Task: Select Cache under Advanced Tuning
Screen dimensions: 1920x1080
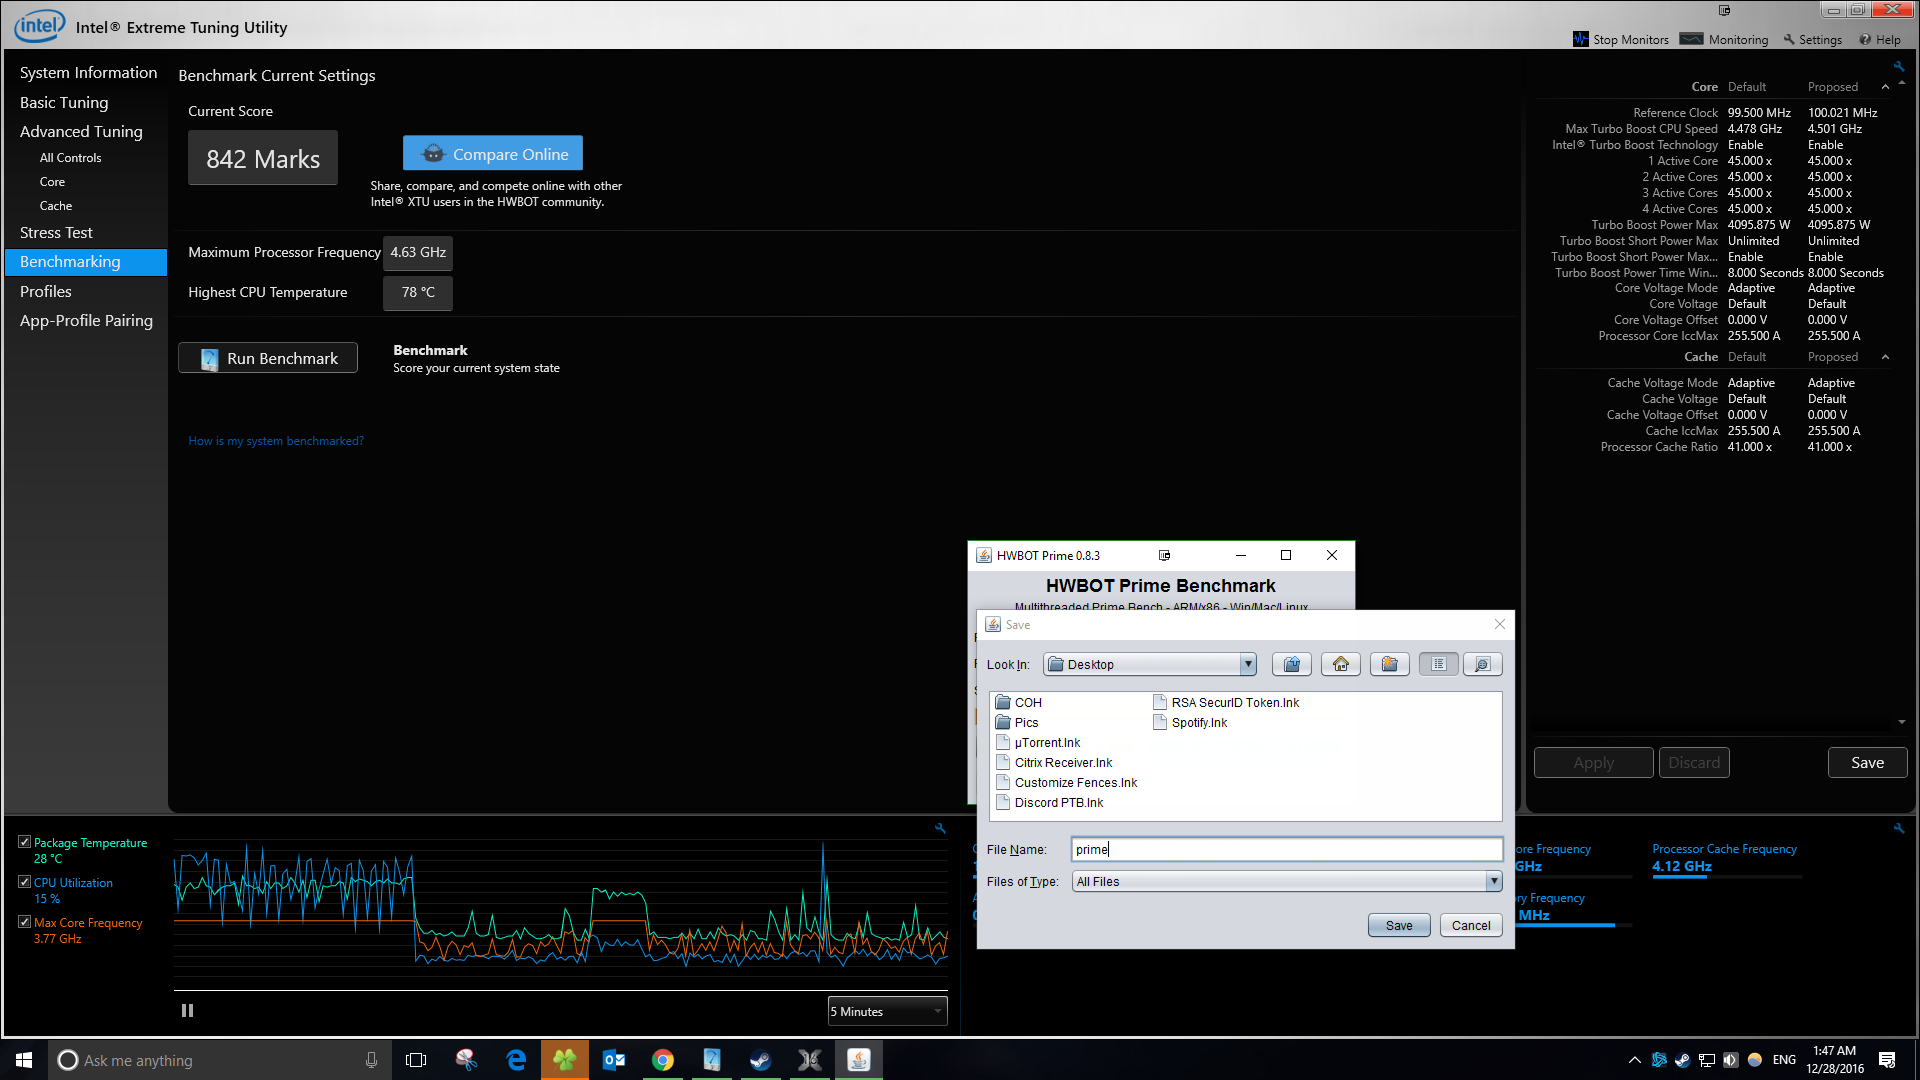Action: (x=56, y=205)
